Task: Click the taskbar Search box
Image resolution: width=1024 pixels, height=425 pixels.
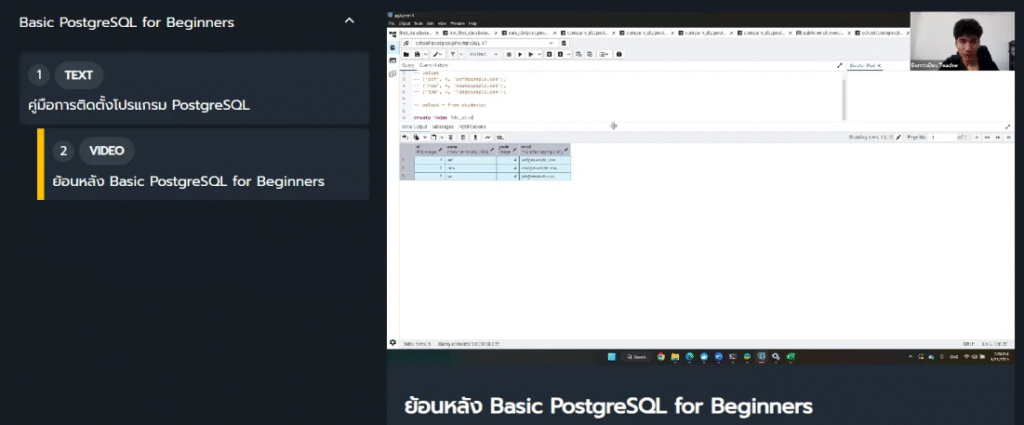Action: [x=637, y=356]
